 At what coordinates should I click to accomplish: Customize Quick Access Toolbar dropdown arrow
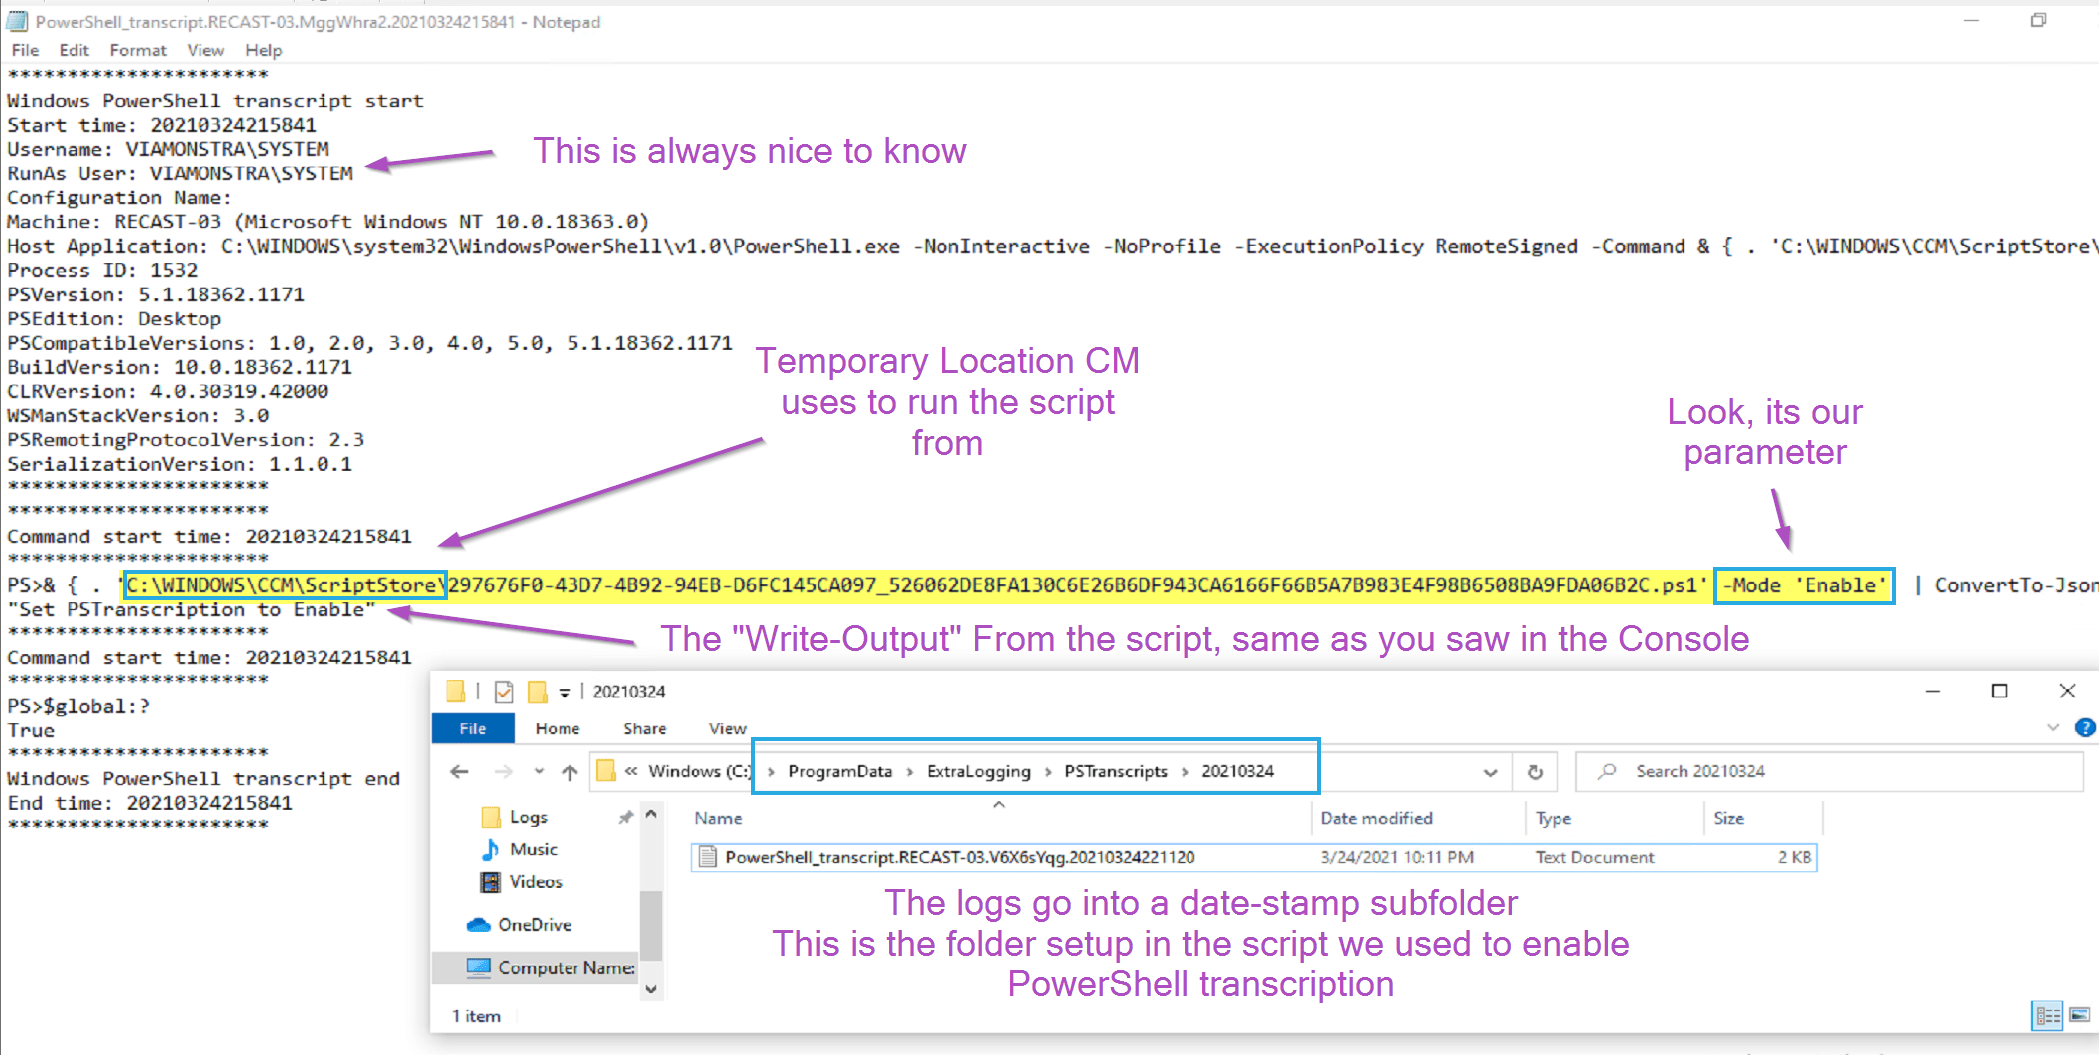565,692
